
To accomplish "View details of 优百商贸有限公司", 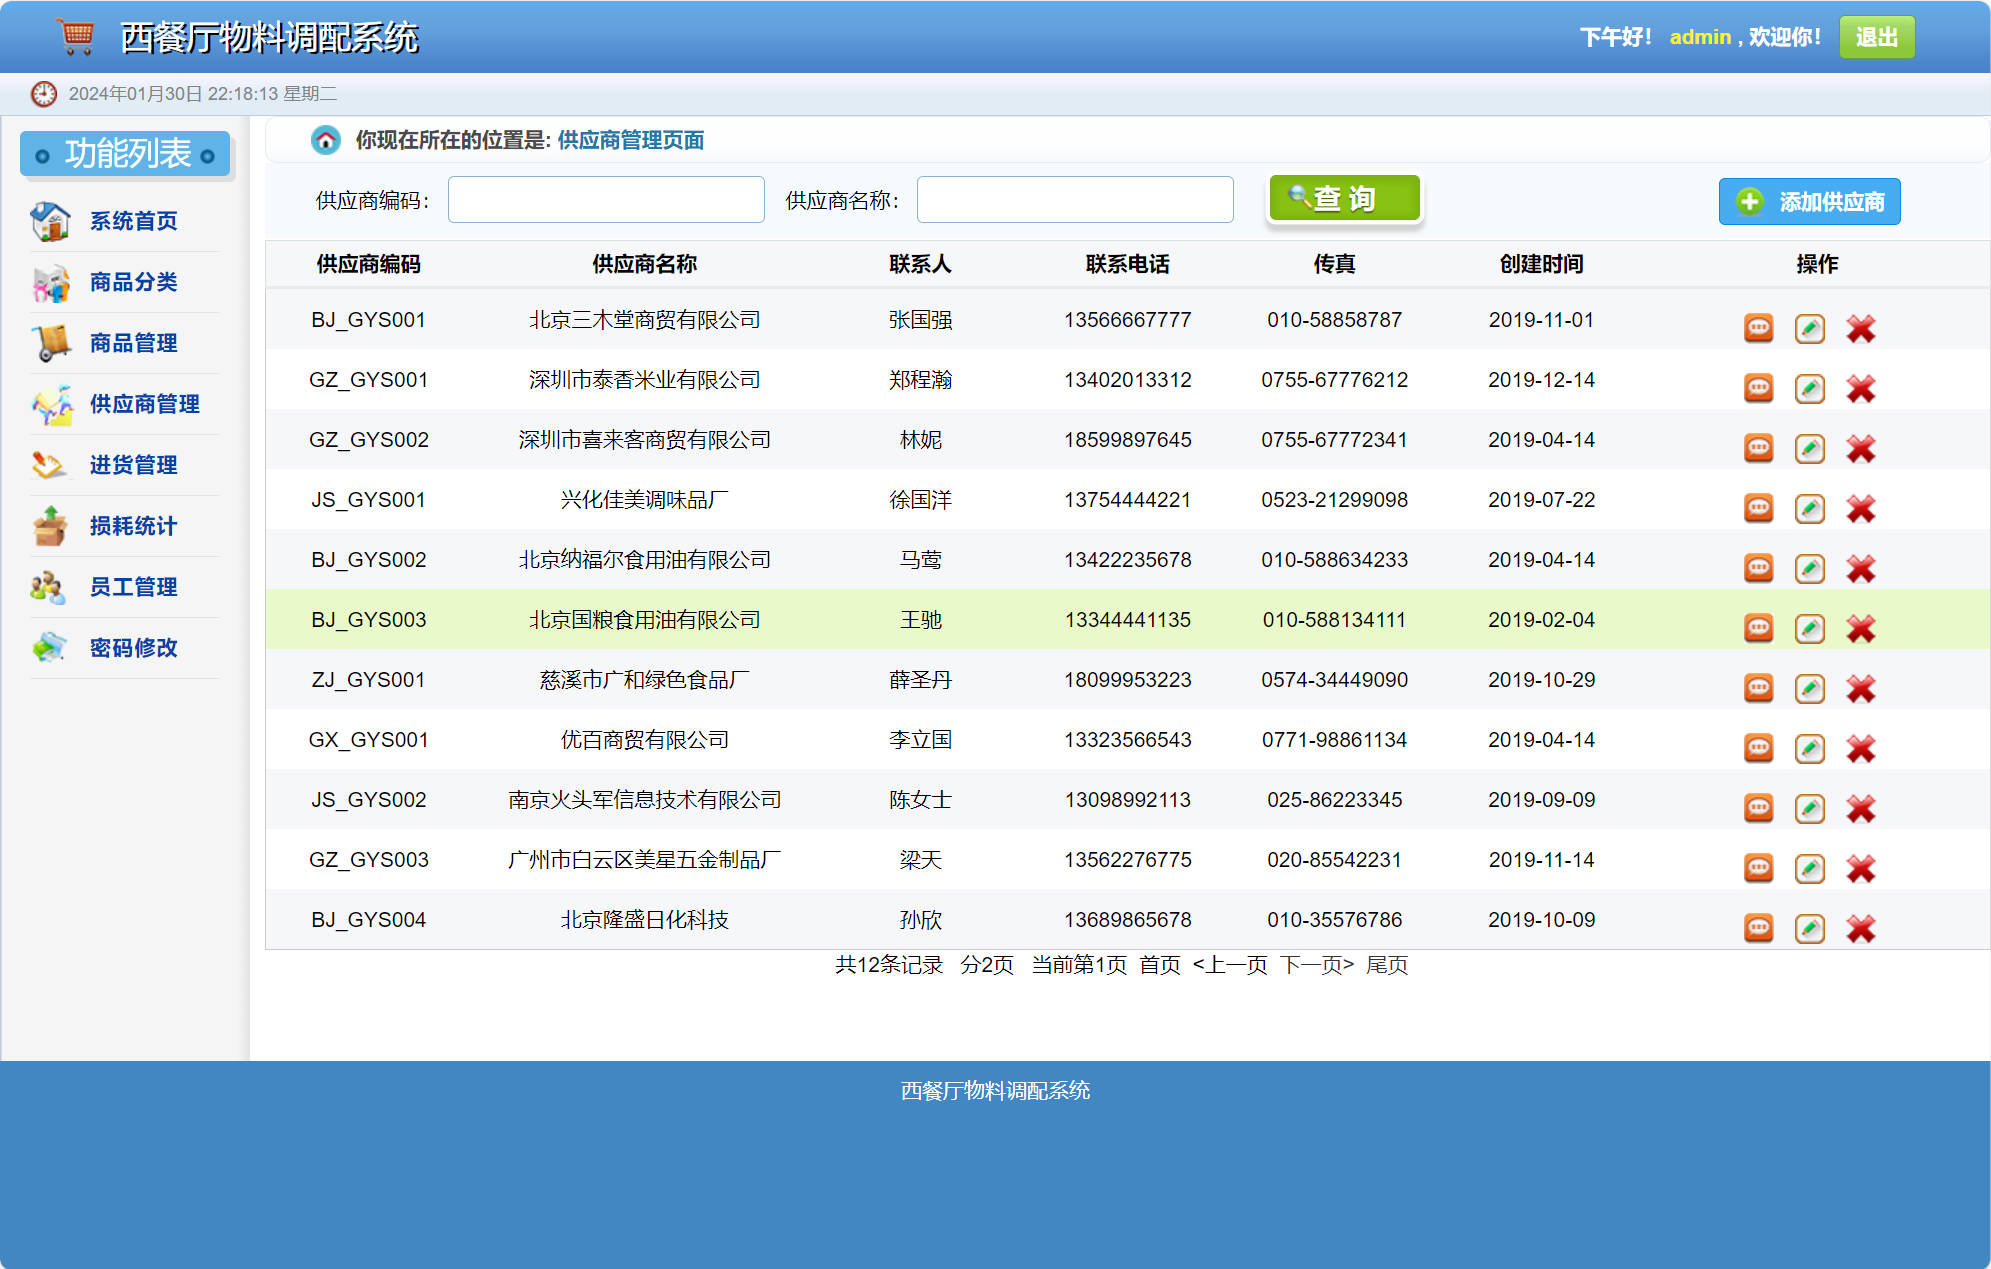I will tap(1758, 748).
